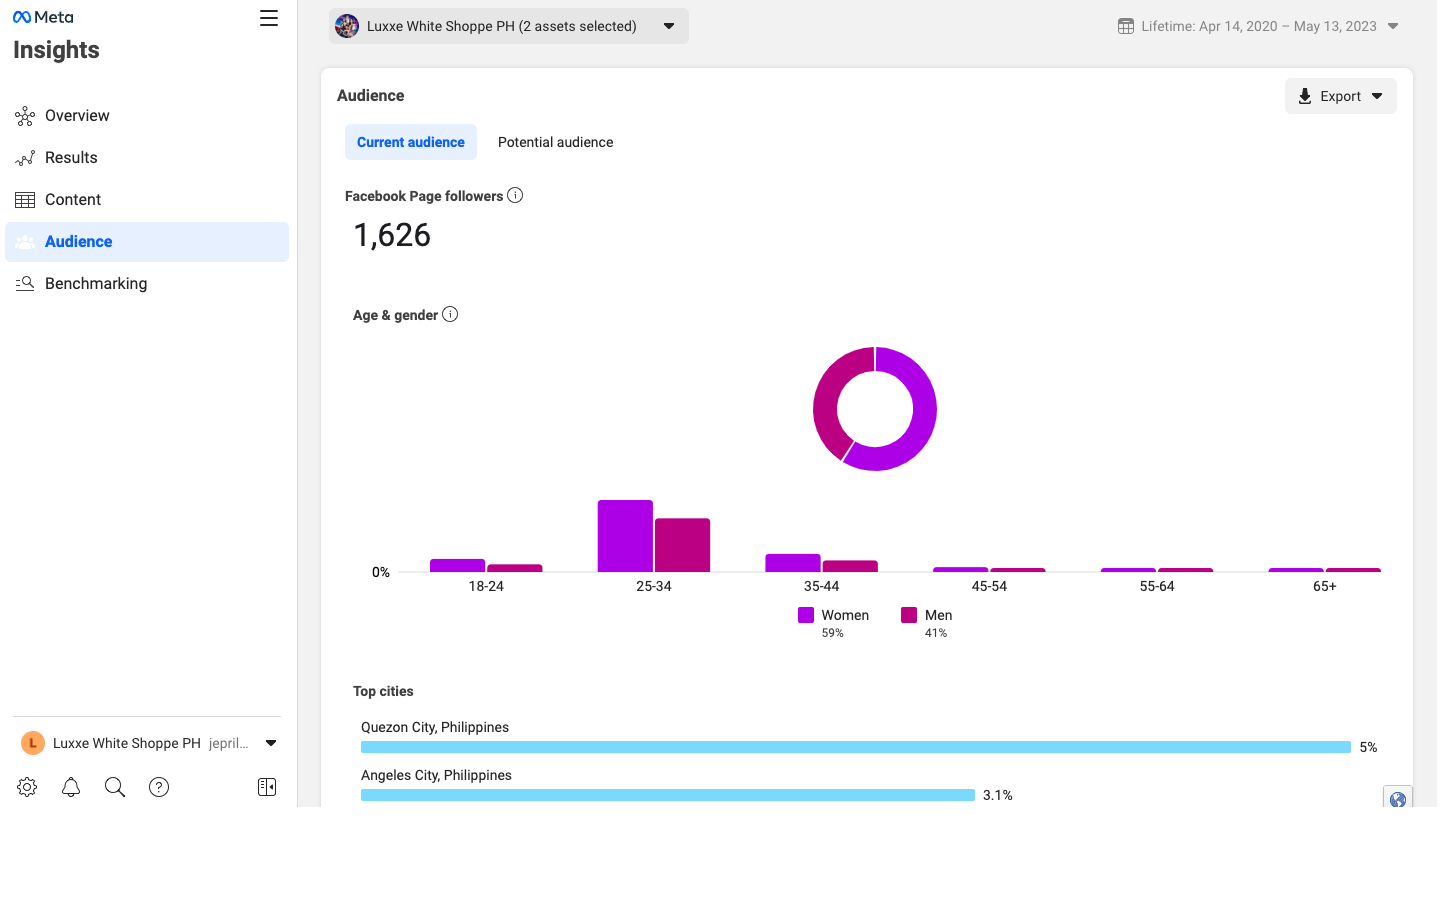The height and width of the screenshot is (900, 1440).
Task: Click Men legend color swatch
Action: pos(909,615)
